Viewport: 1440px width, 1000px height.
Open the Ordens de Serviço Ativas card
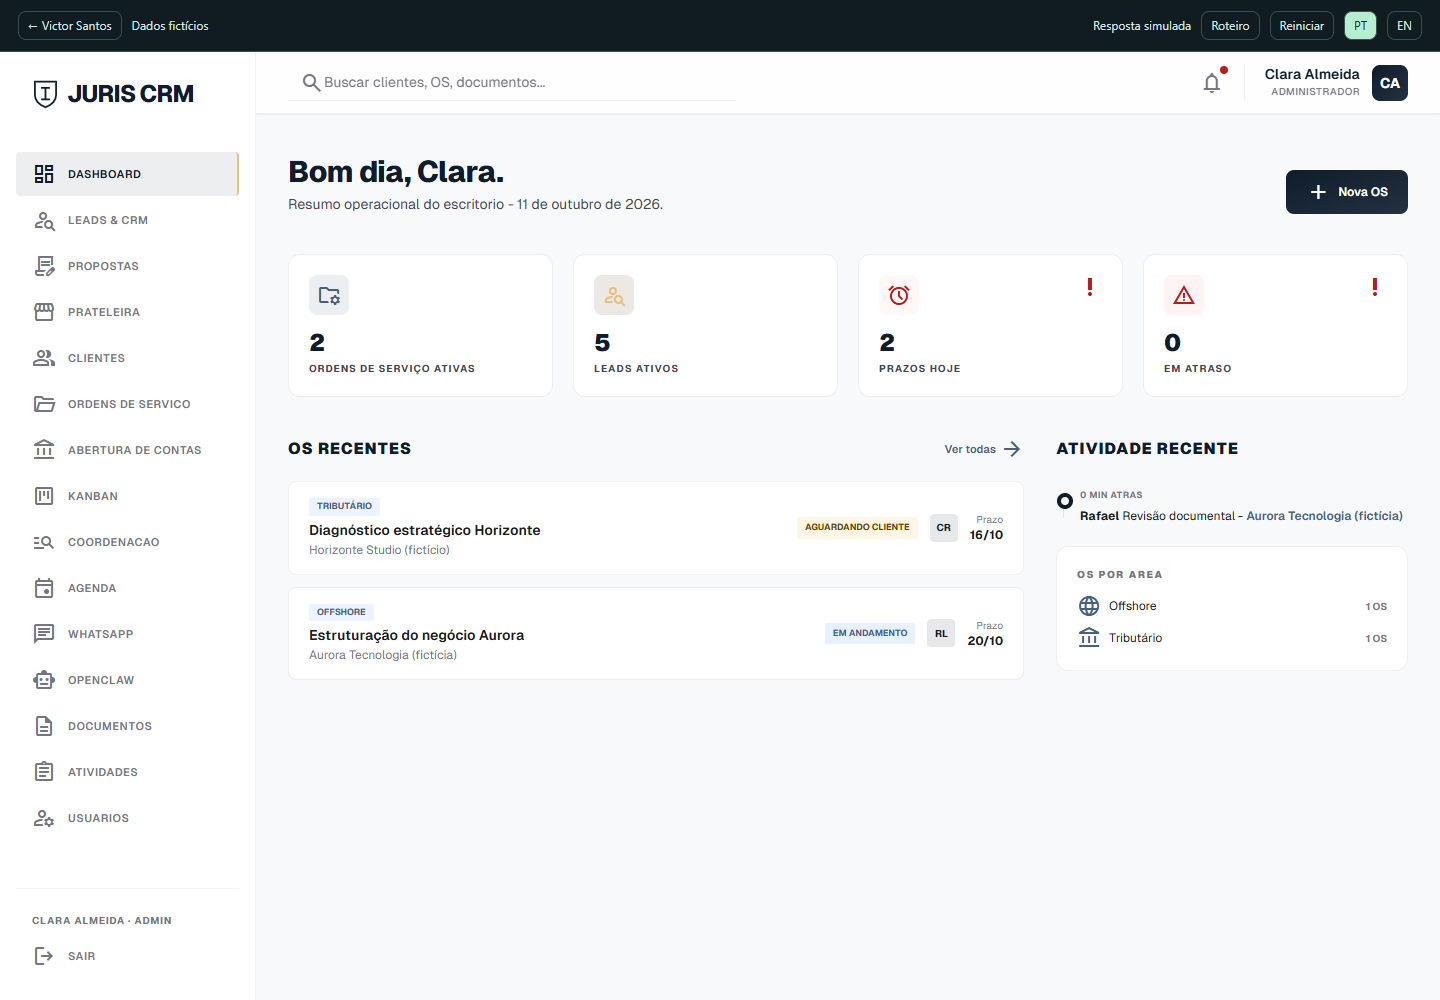420,326
